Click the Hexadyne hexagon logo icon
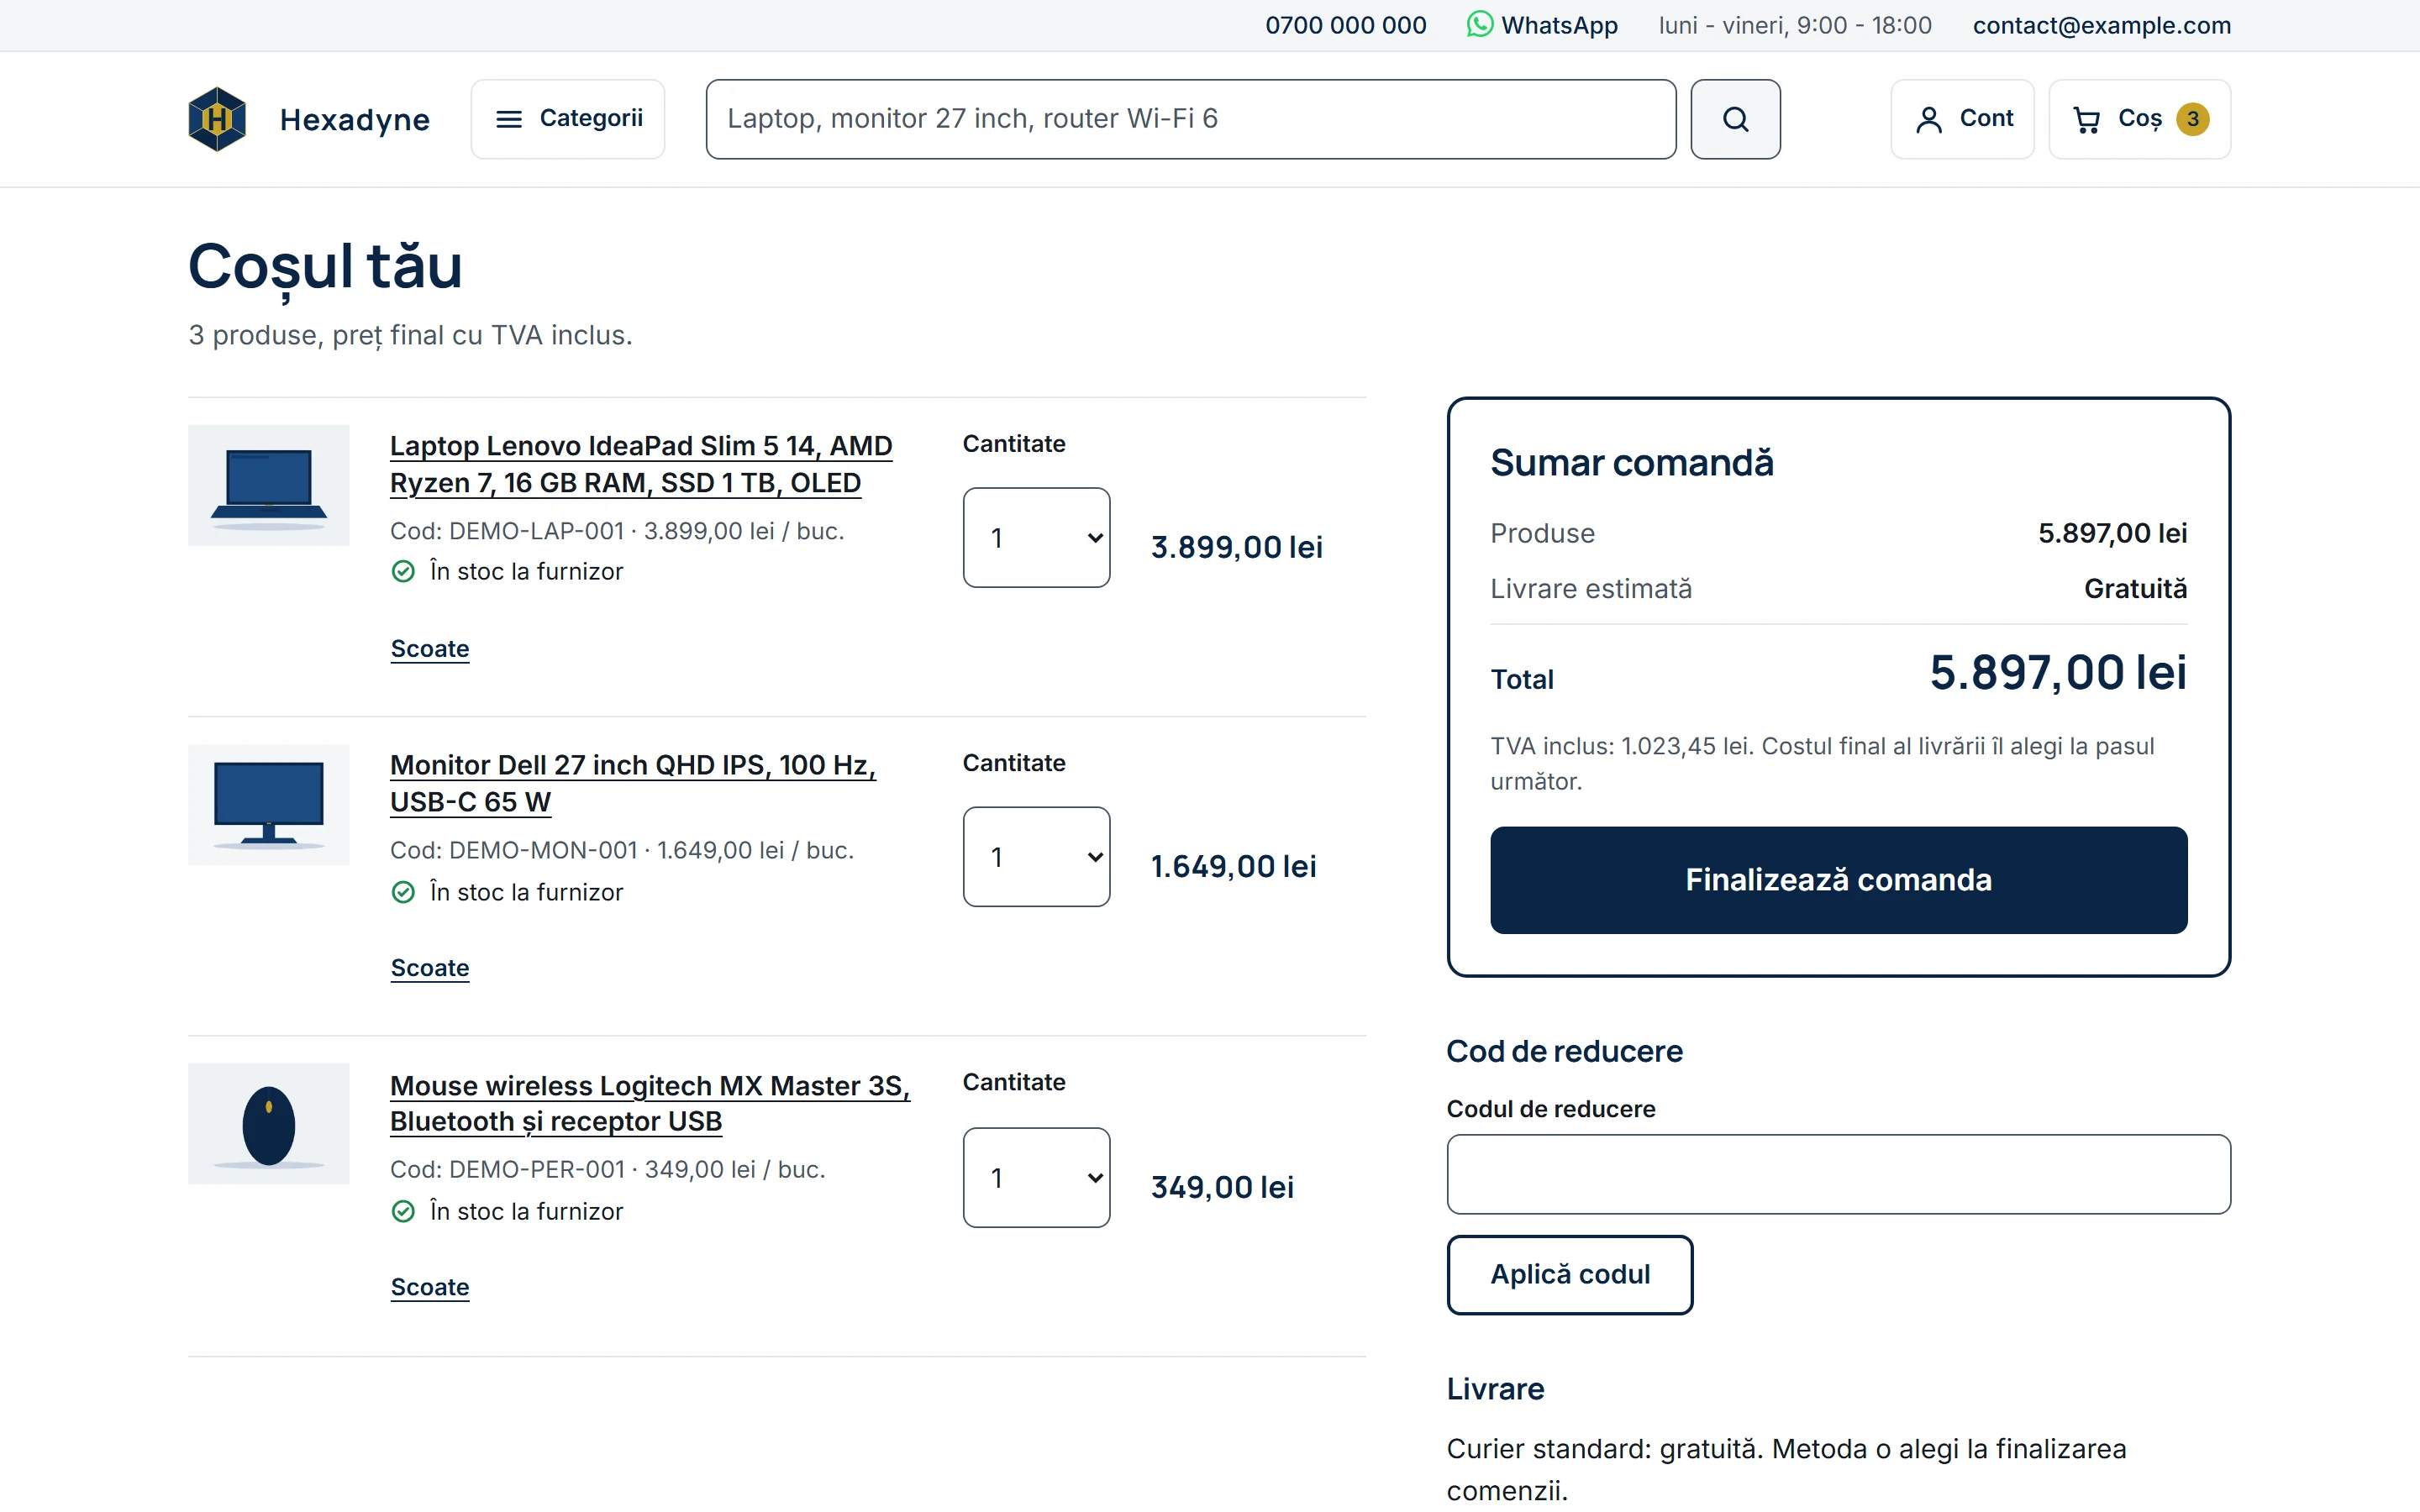2420x1512 pixels. click(x=217, y=119)
